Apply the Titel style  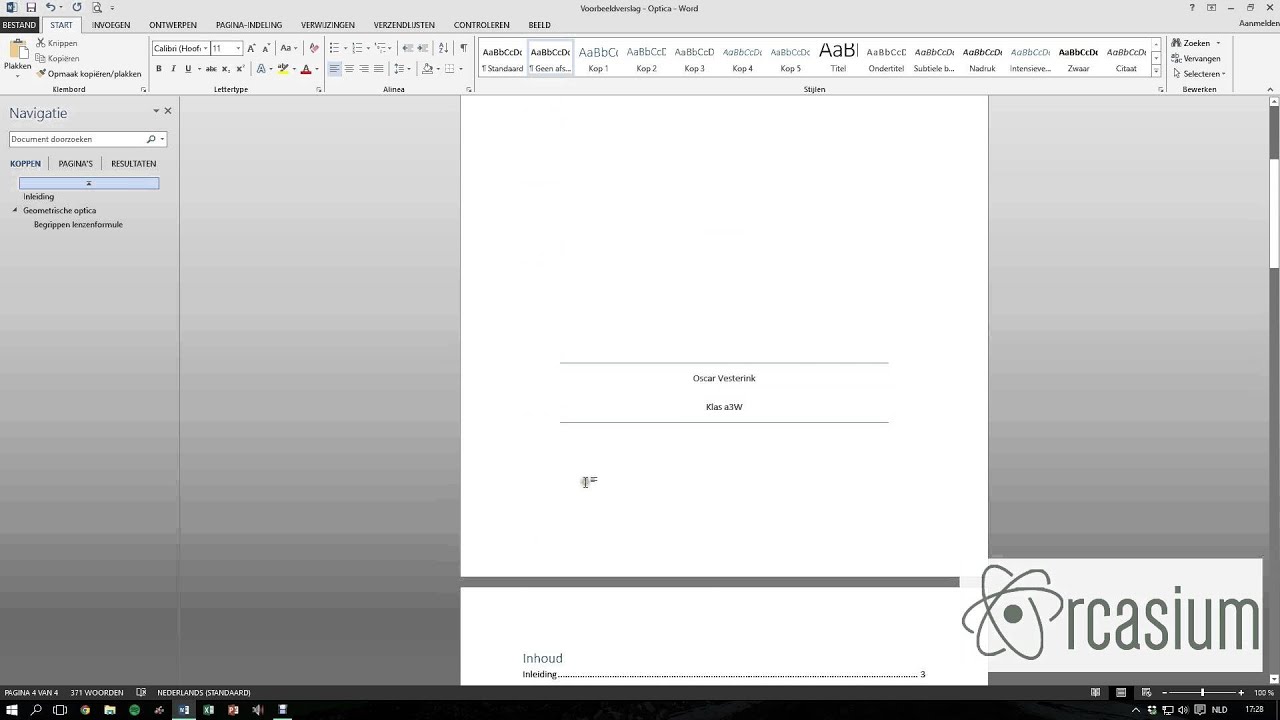click(x=838, y=58)
